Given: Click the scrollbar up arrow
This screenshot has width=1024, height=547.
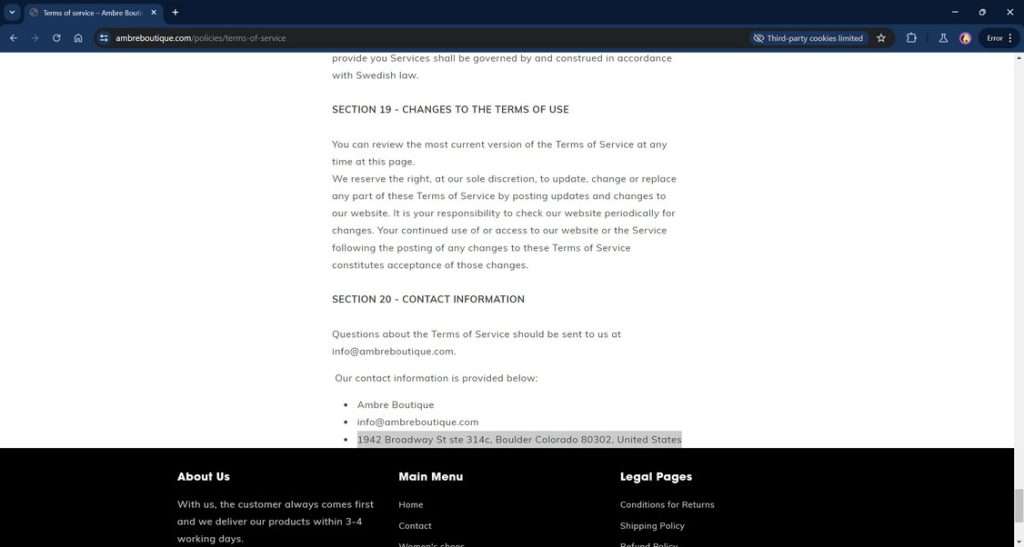Looking at the screenshot, I should click(1019, 58).
